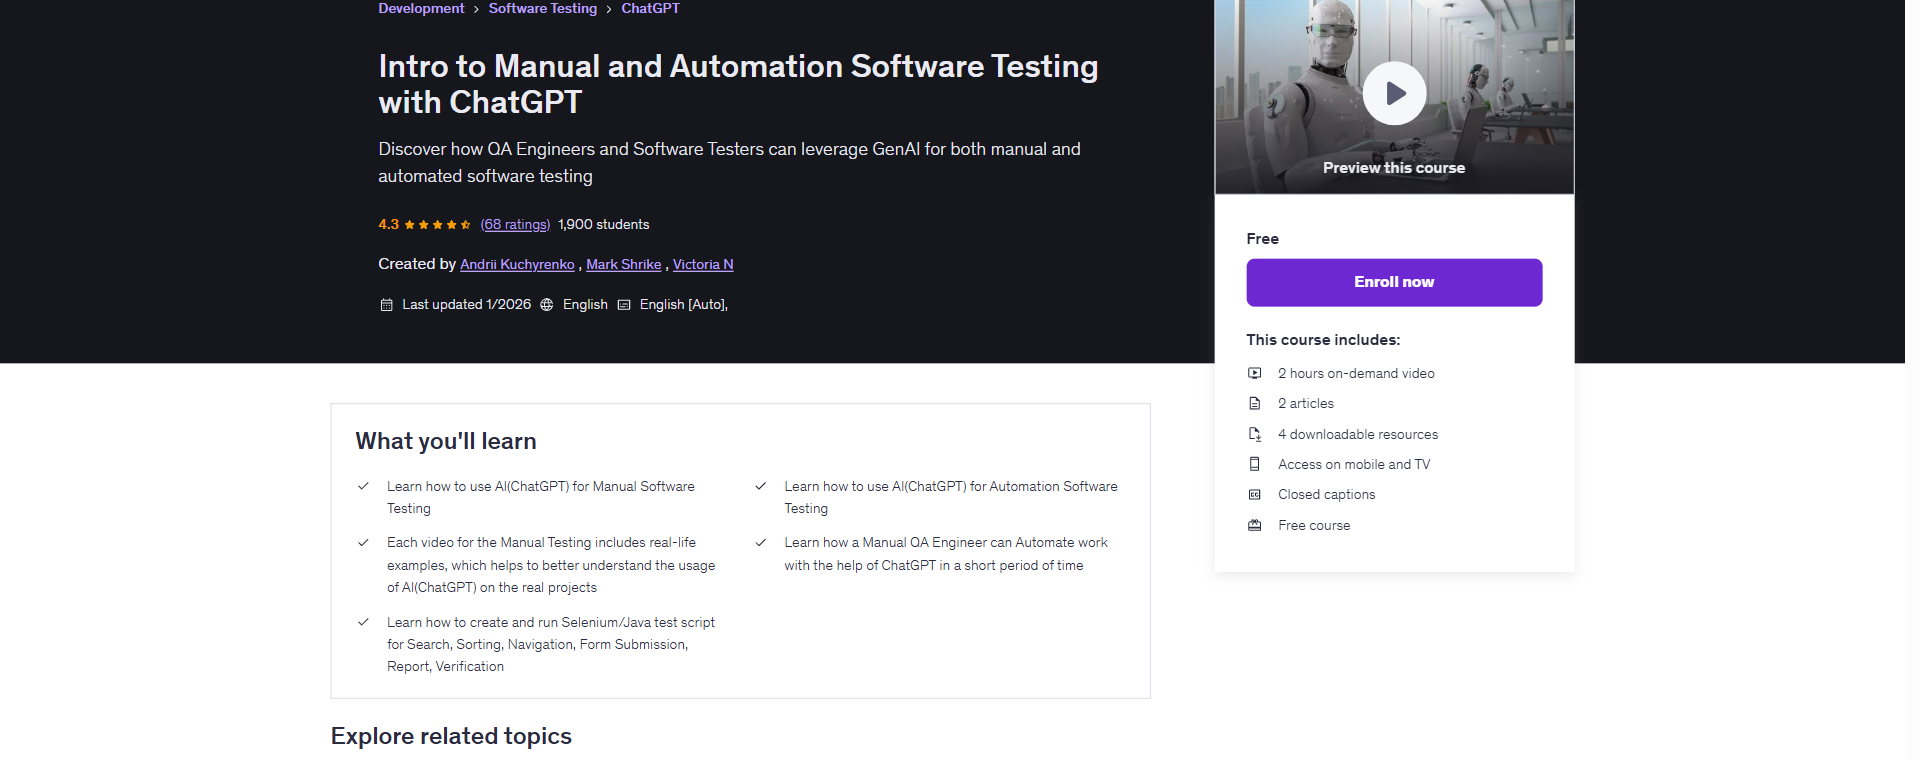This screenshot has height=760, width=1920.
Task: Open instructor Victoria N's profile
Action: 703,264
